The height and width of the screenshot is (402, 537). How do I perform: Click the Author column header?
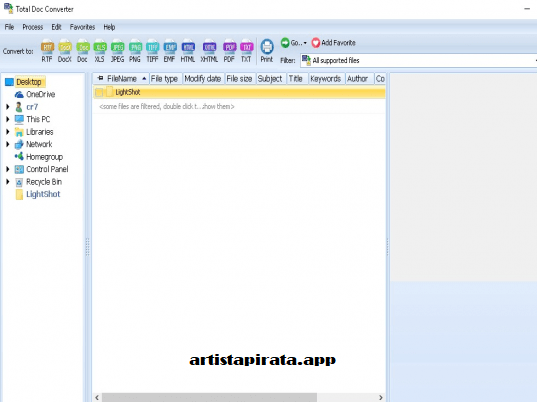click(358, 79)
